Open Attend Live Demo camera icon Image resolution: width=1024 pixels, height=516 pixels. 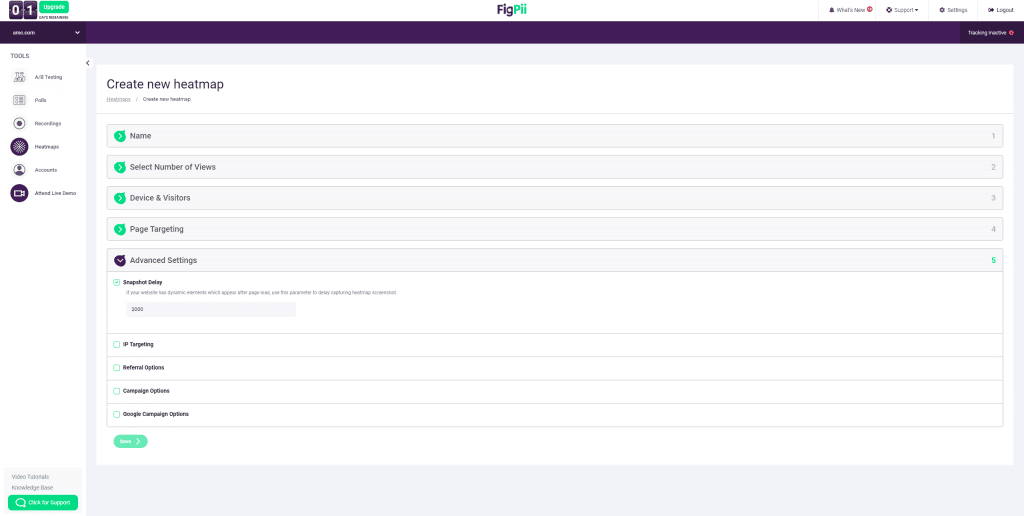tap(19, 193)
